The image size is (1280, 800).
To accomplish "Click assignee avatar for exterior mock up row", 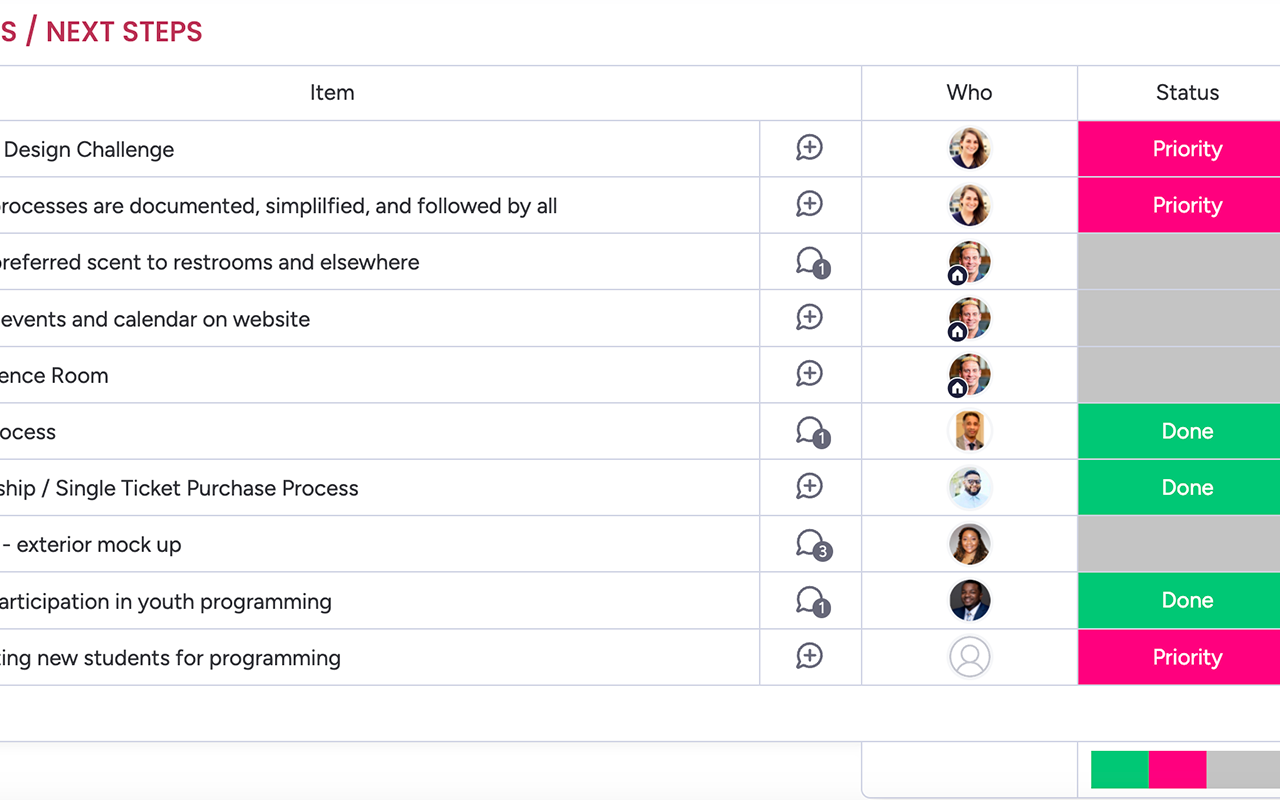I will 969,544.
